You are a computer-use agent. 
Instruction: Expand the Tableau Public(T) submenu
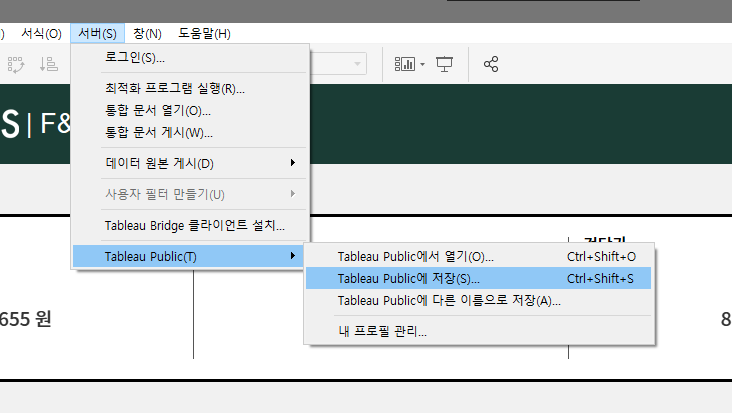pos(190,256)
